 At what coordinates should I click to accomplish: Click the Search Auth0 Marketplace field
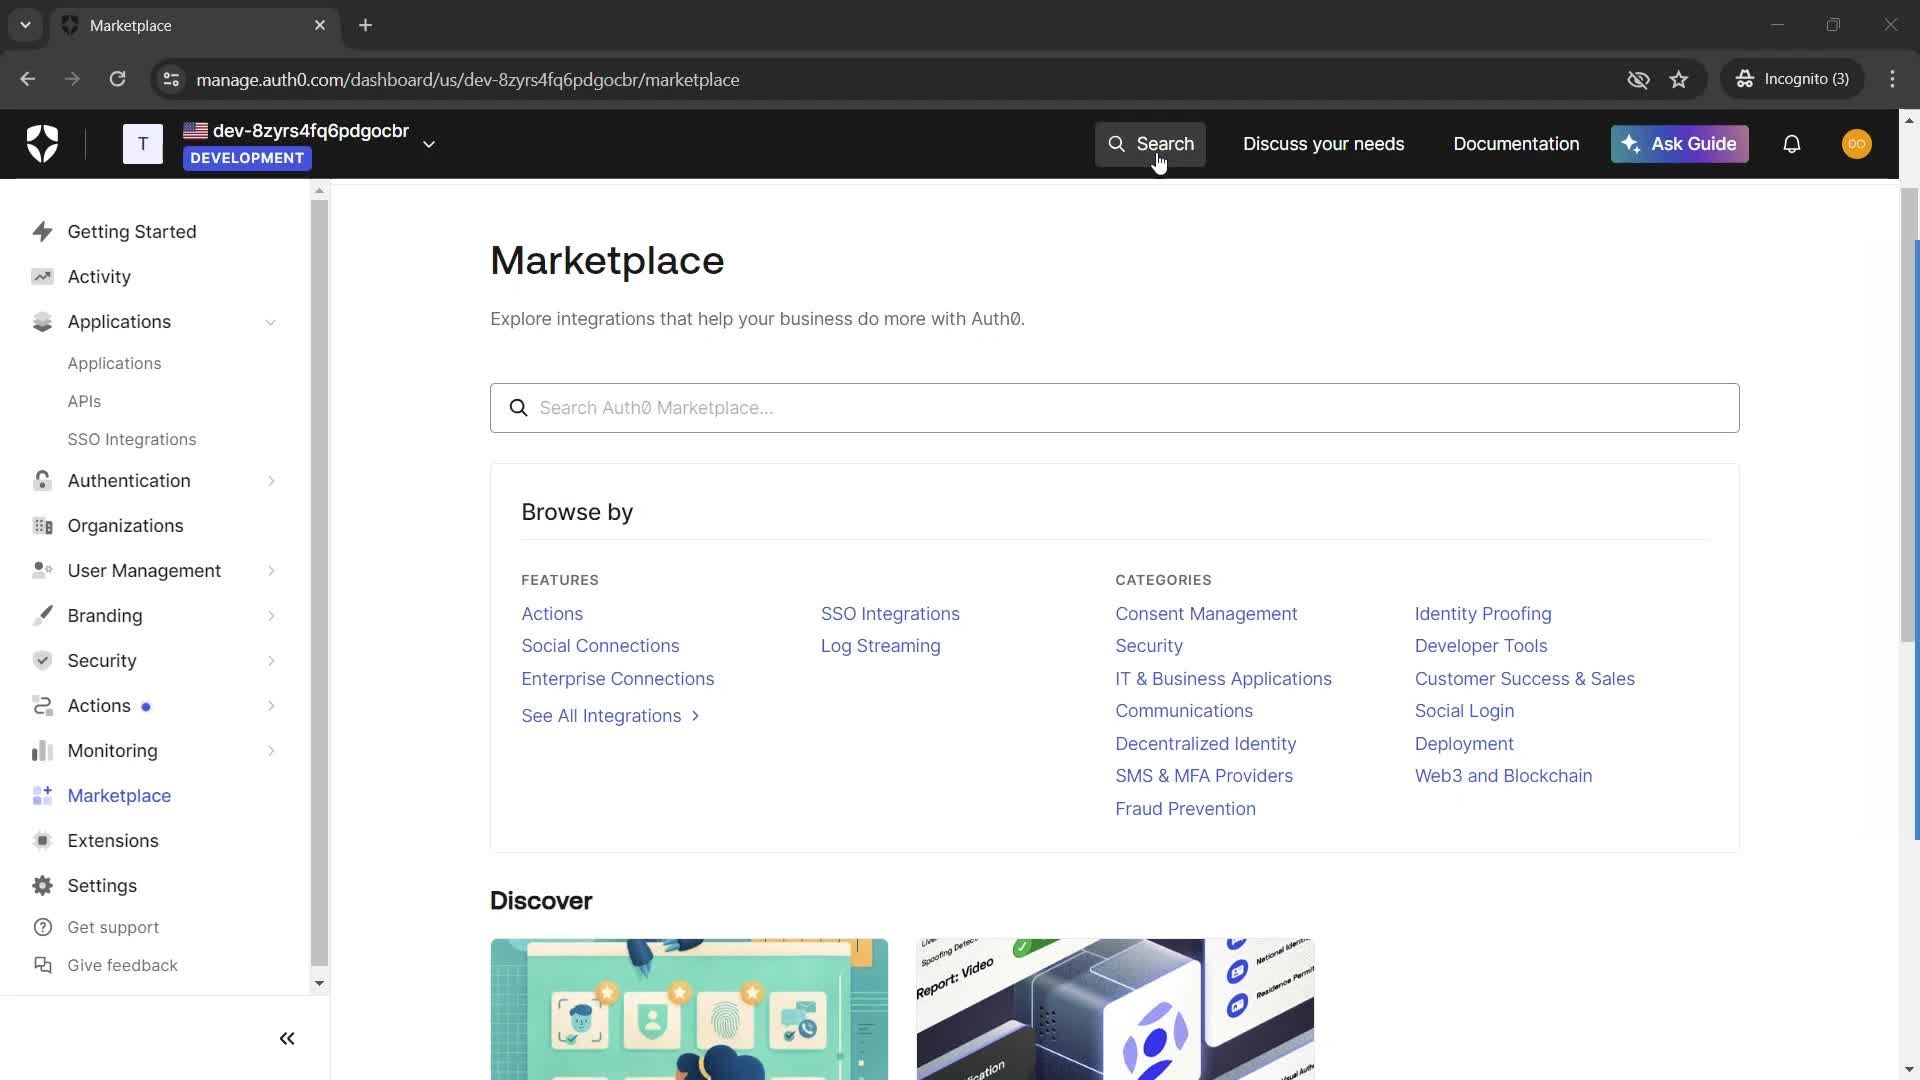1114,408
